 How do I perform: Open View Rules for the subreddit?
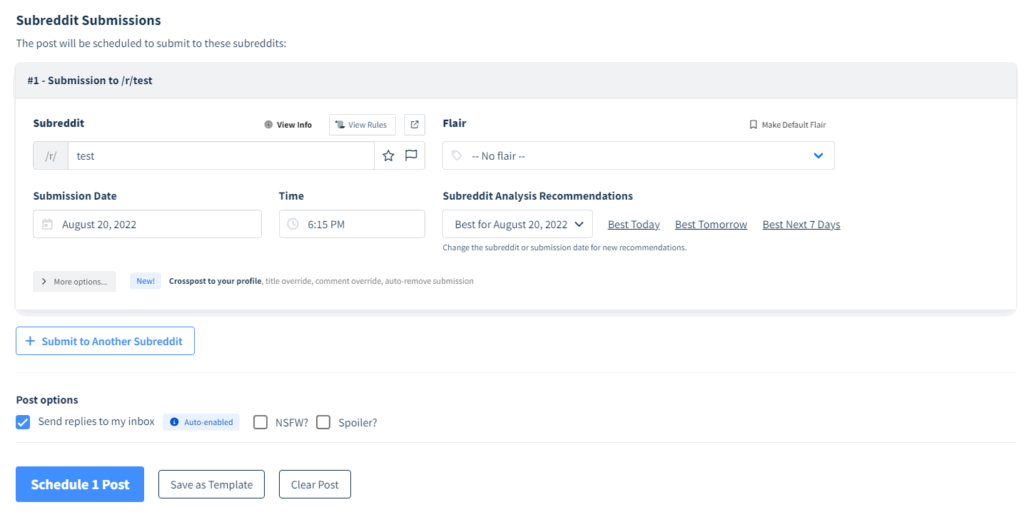362,124
